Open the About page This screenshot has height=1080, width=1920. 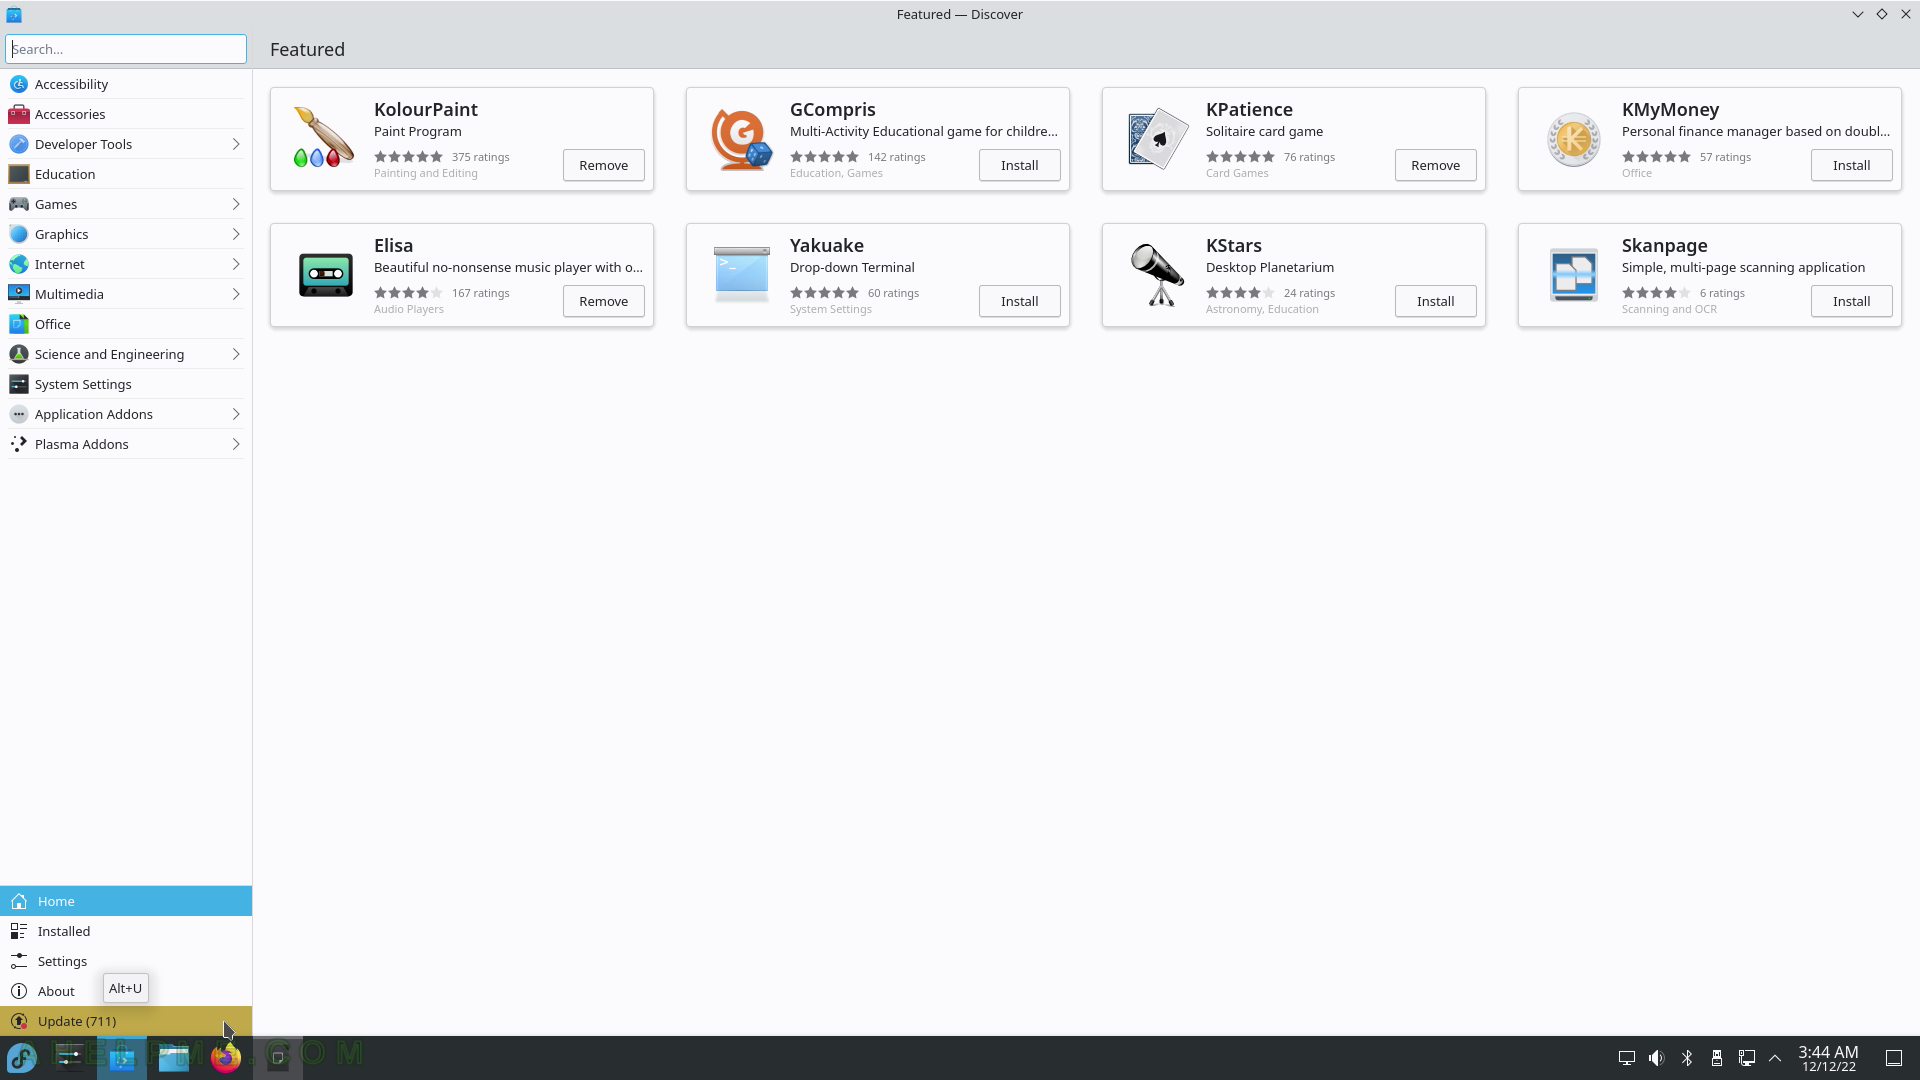coord(126,991)
